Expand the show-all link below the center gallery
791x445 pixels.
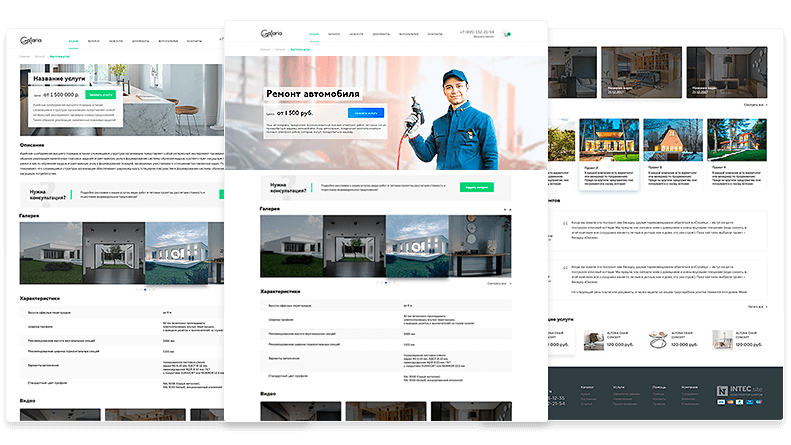coord(499,284)
